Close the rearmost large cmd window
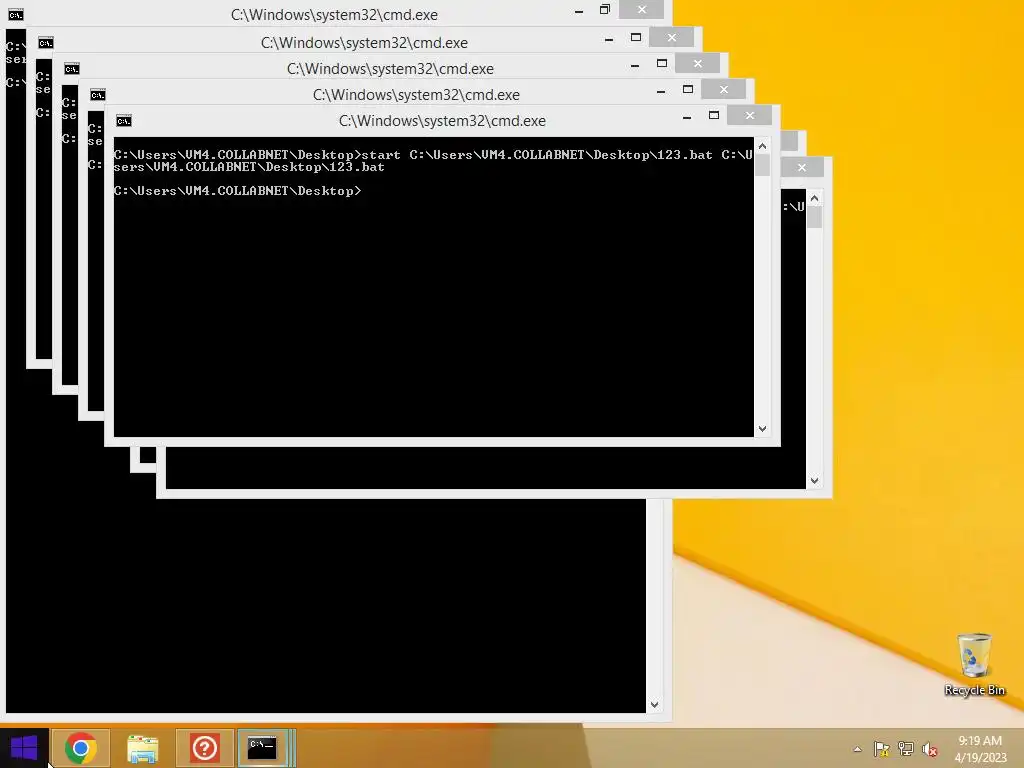Screen dimensions: 1024x768 [x=641, y=9]
